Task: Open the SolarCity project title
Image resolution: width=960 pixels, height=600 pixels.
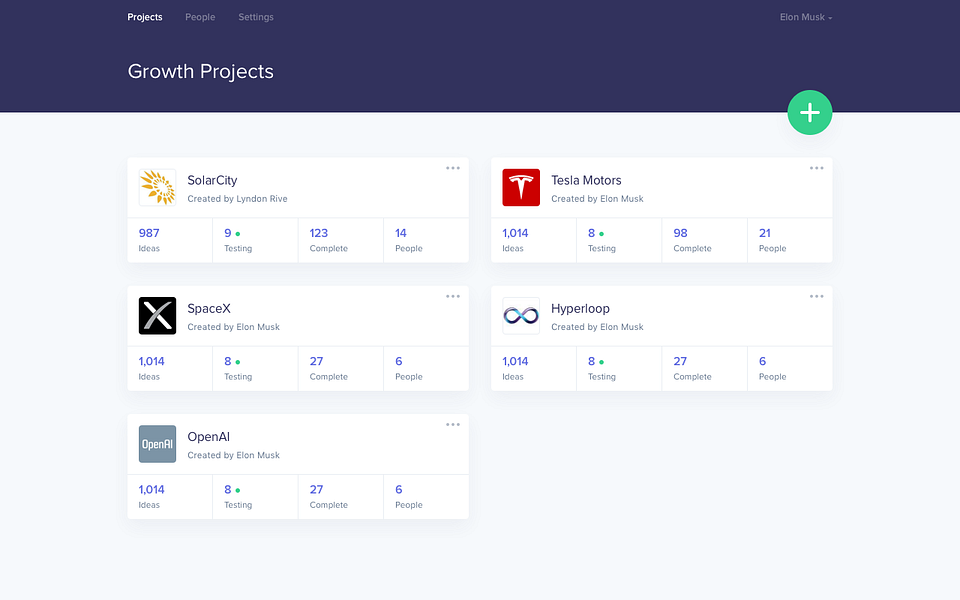Action: [x=212, y=180]
